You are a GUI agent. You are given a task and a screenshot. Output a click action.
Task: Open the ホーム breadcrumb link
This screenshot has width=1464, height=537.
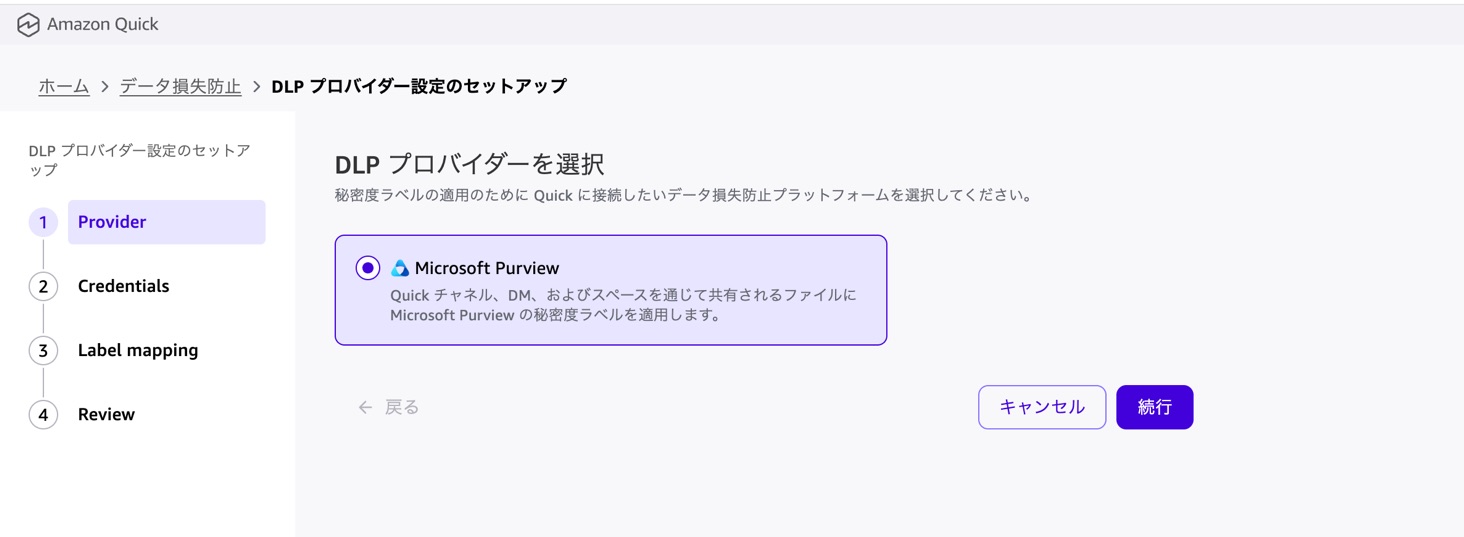[x=64, y=86]
